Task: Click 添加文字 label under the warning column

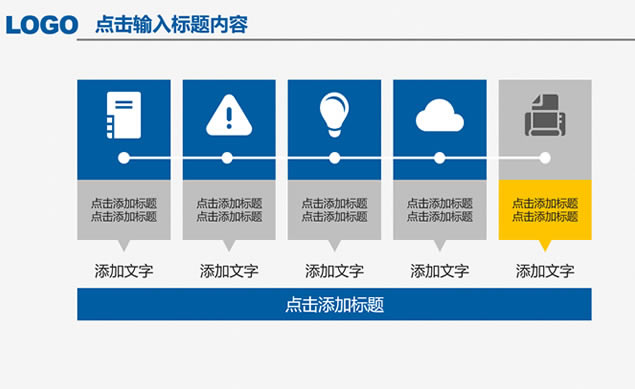Action: tap(229, 271)
